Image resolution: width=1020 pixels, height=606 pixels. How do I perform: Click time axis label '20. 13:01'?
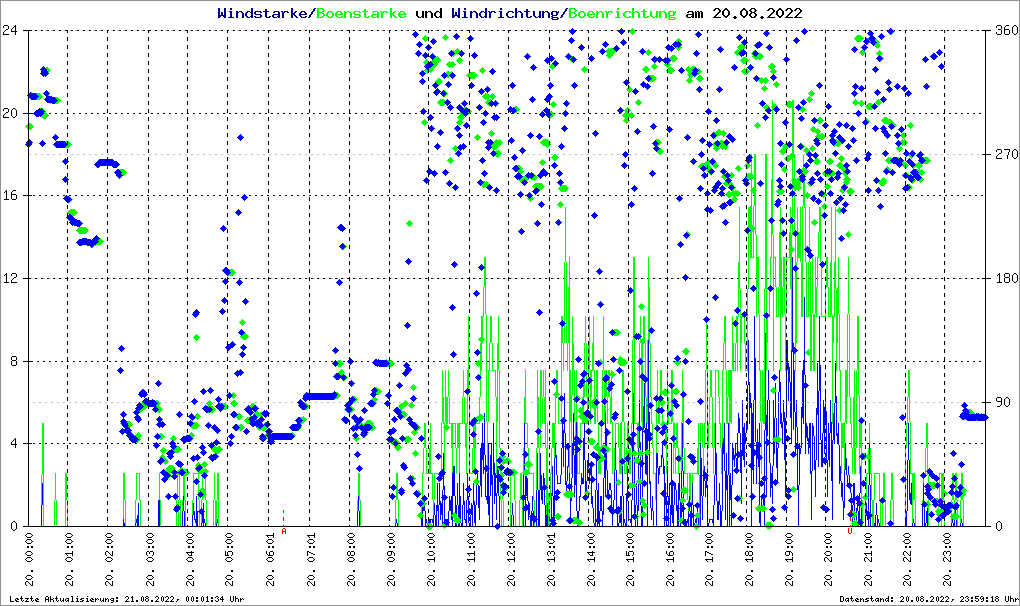point(551,559)
